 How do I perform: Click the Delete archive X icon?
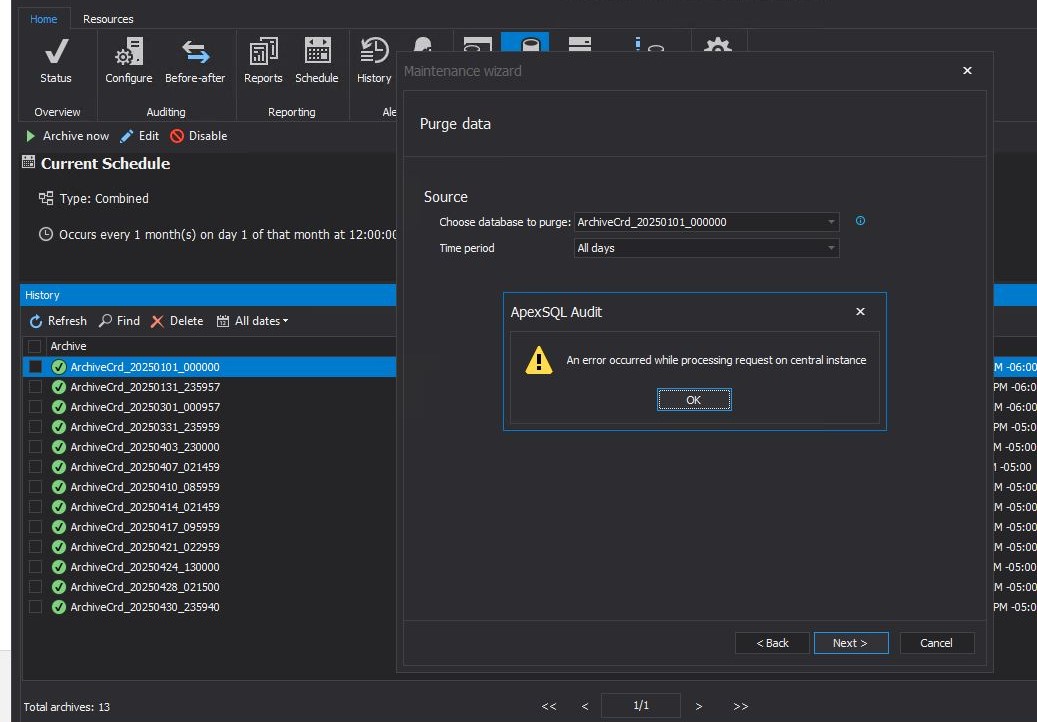(157, 321)
